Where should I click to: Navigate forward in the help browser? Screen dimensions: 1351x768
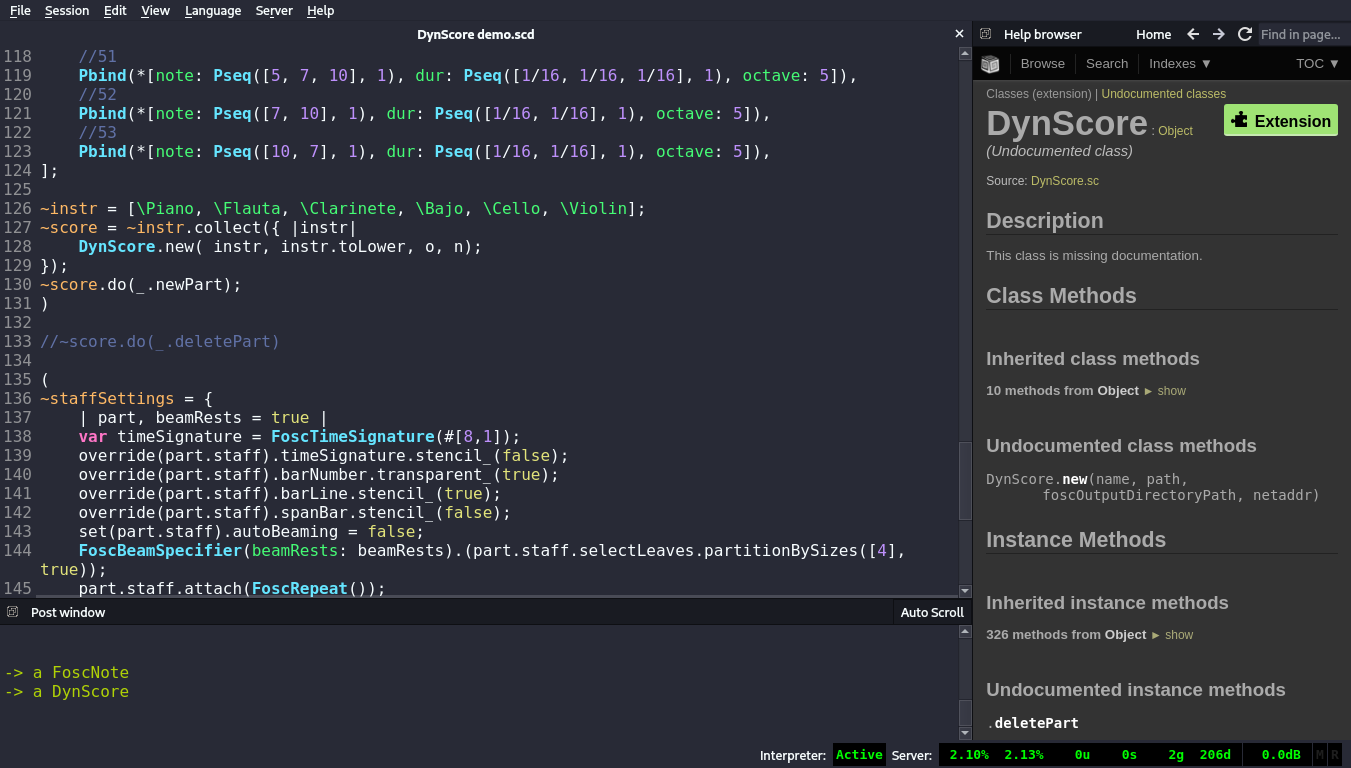coord(1218,33)
